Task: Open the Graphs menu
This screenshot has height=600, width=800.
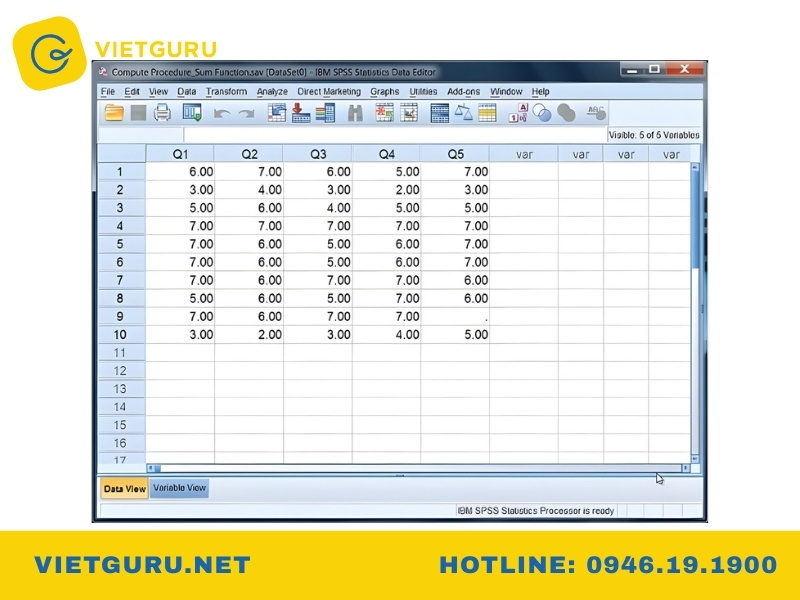Action: point(385,92)
